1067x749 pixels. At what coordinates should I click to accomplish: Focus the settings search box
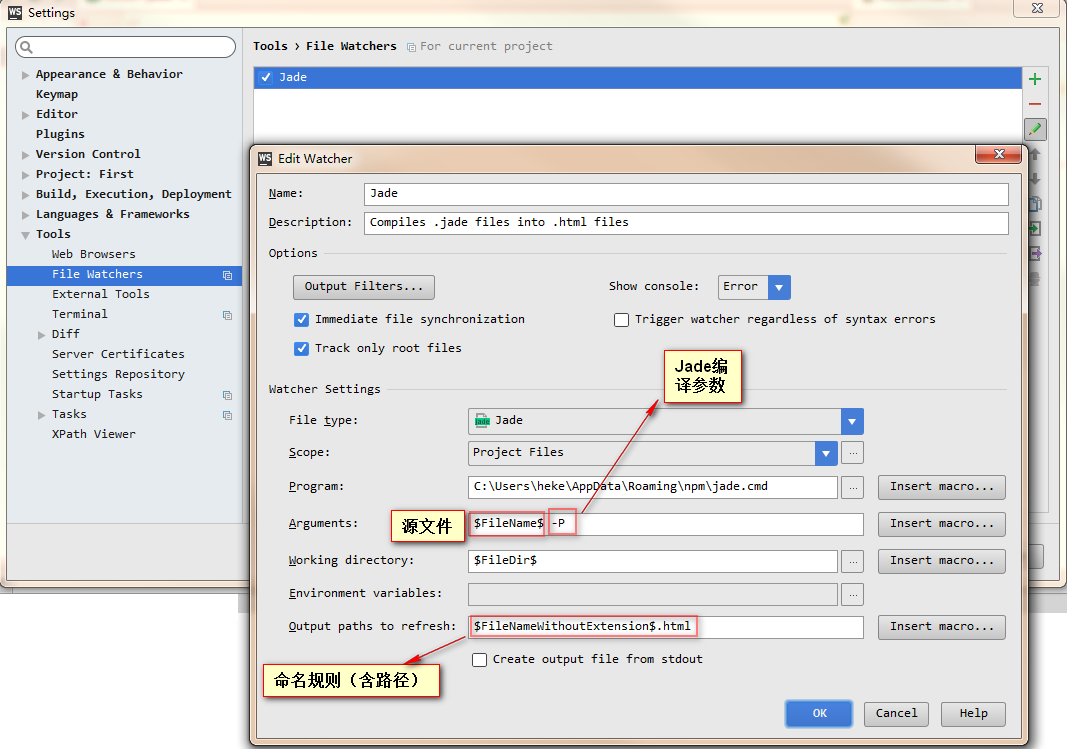125,47
